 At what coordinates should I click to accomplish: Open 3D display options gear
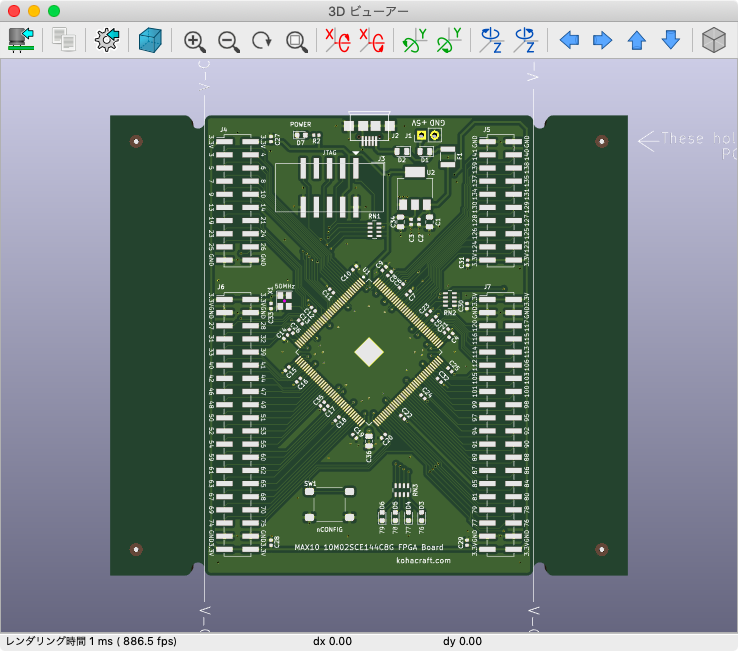coord(106,40)
